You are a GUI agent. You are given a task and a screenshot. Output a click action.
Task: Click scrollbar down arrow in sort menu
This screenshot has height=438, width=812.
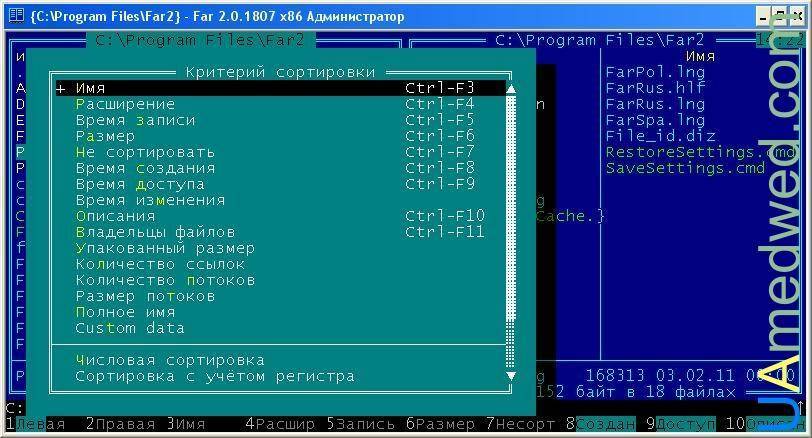[x=511, y=376]
